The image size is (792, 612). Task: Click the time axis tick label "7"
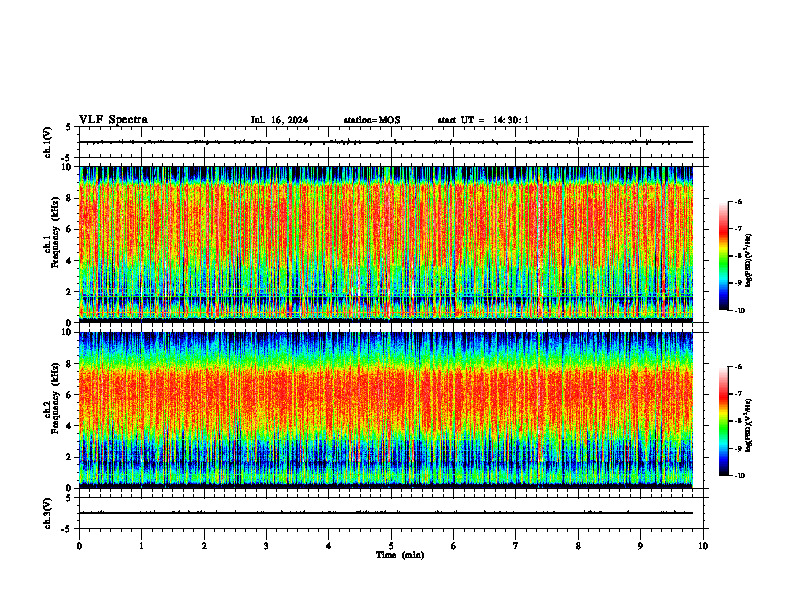pos(516,546)
